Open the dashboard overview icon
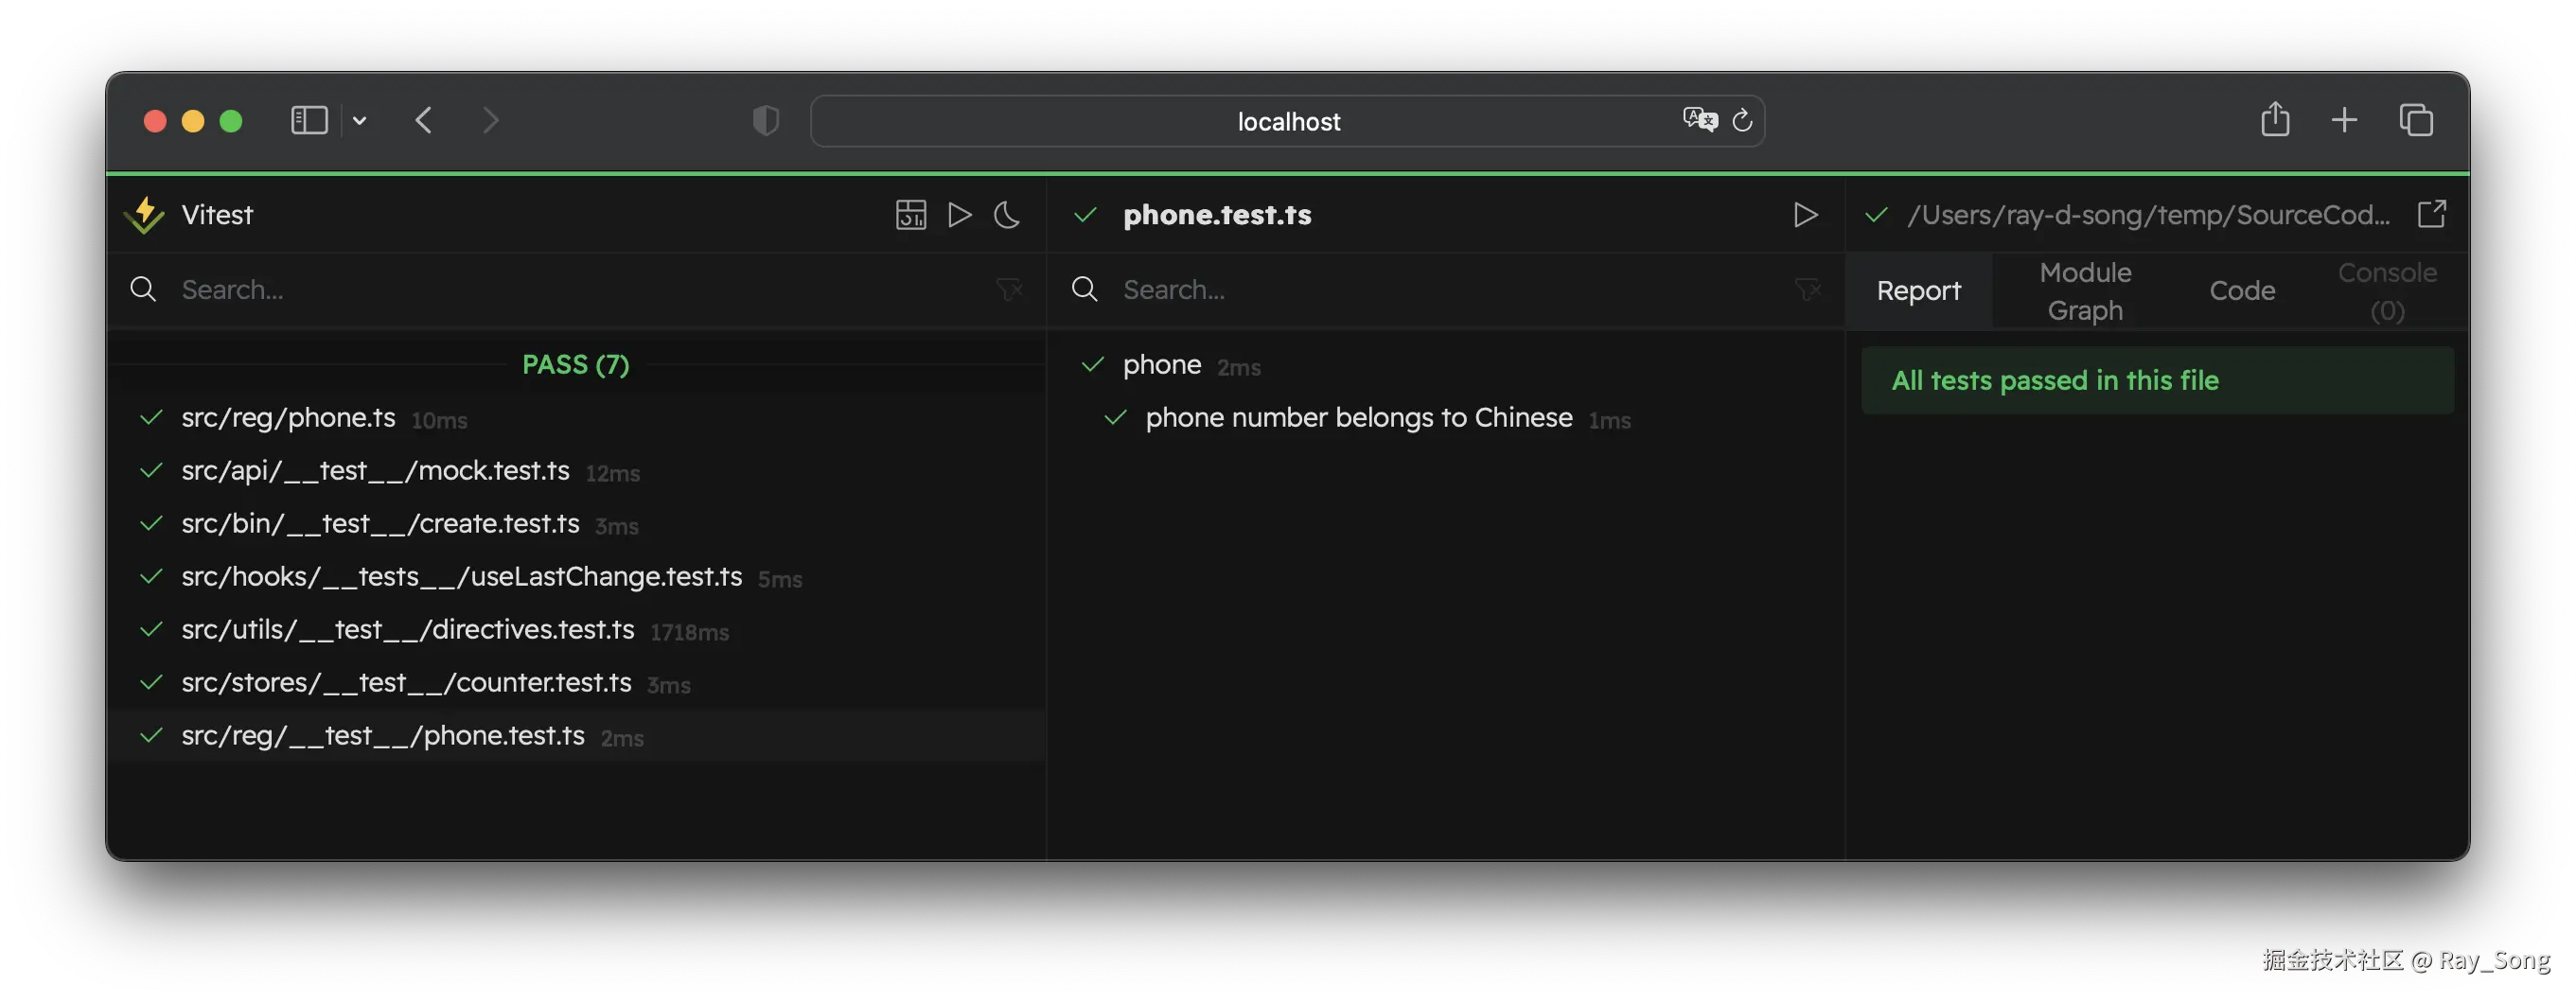This screenshot has width=2576, height=1001. pyautogui.click(x=910, y=214)
